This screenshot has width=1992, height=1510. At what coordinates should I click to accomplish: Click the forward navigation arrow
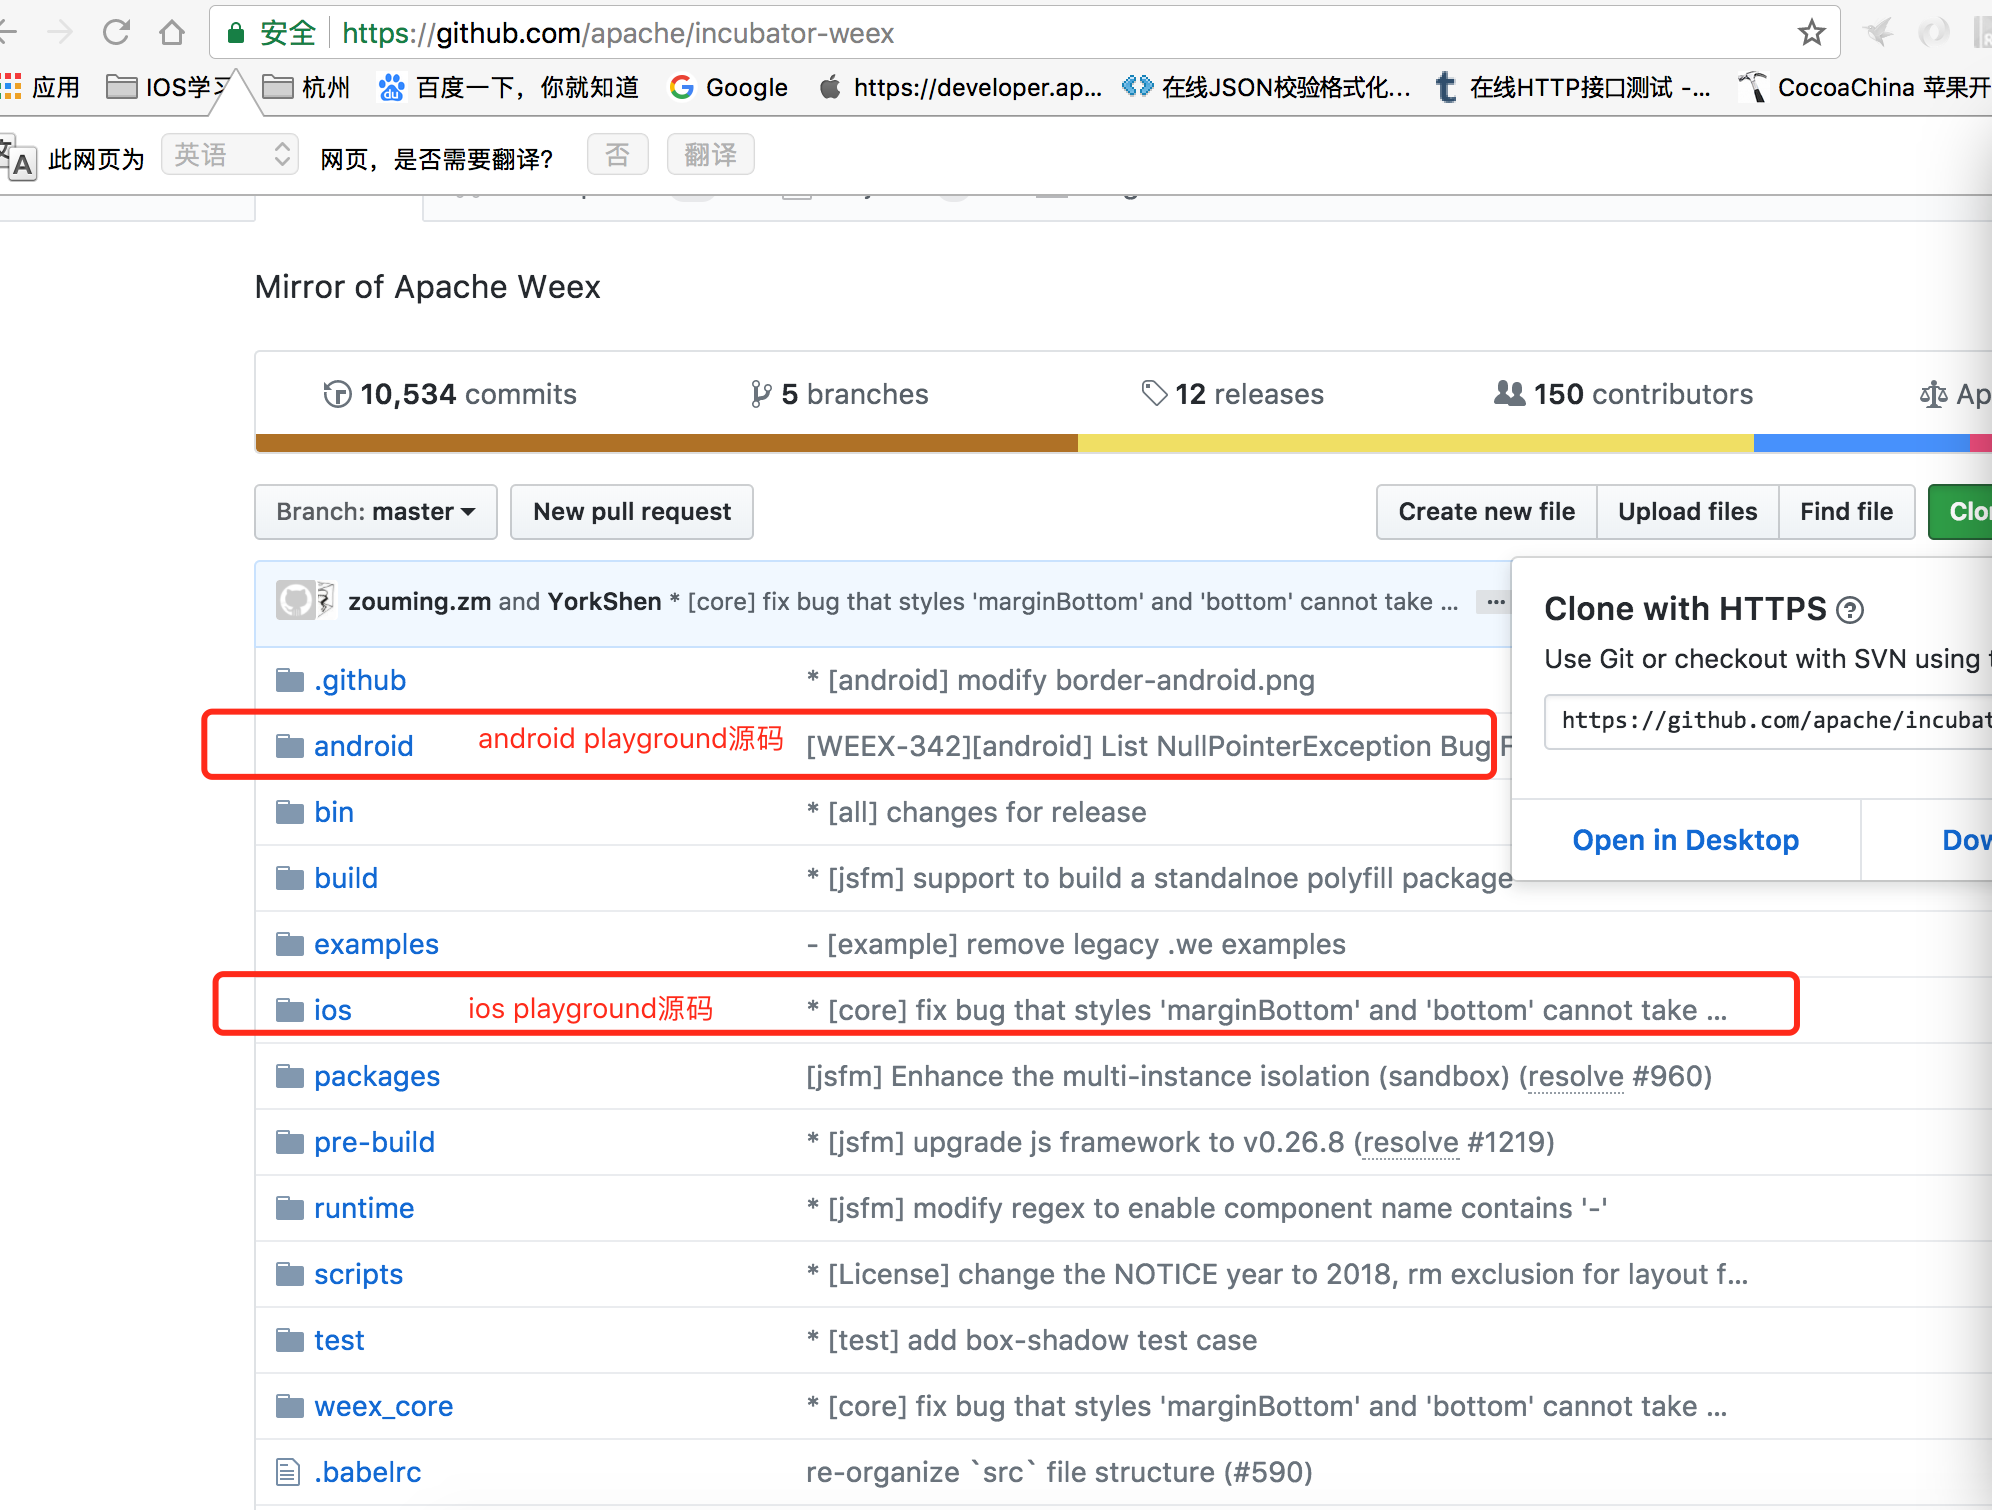point(60,33)
